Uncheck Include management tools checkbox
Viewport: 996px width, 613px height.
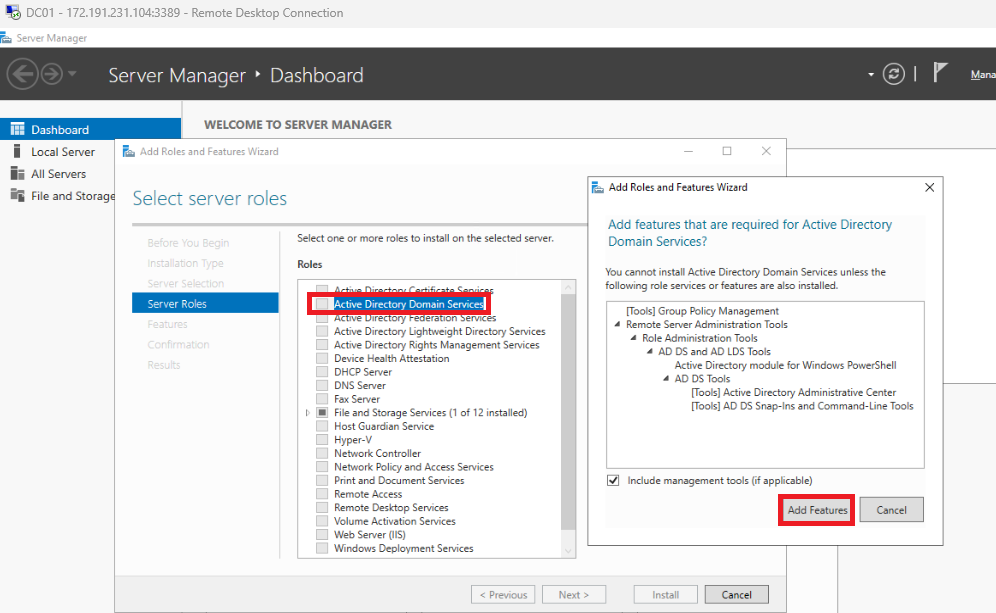point(613,480)
